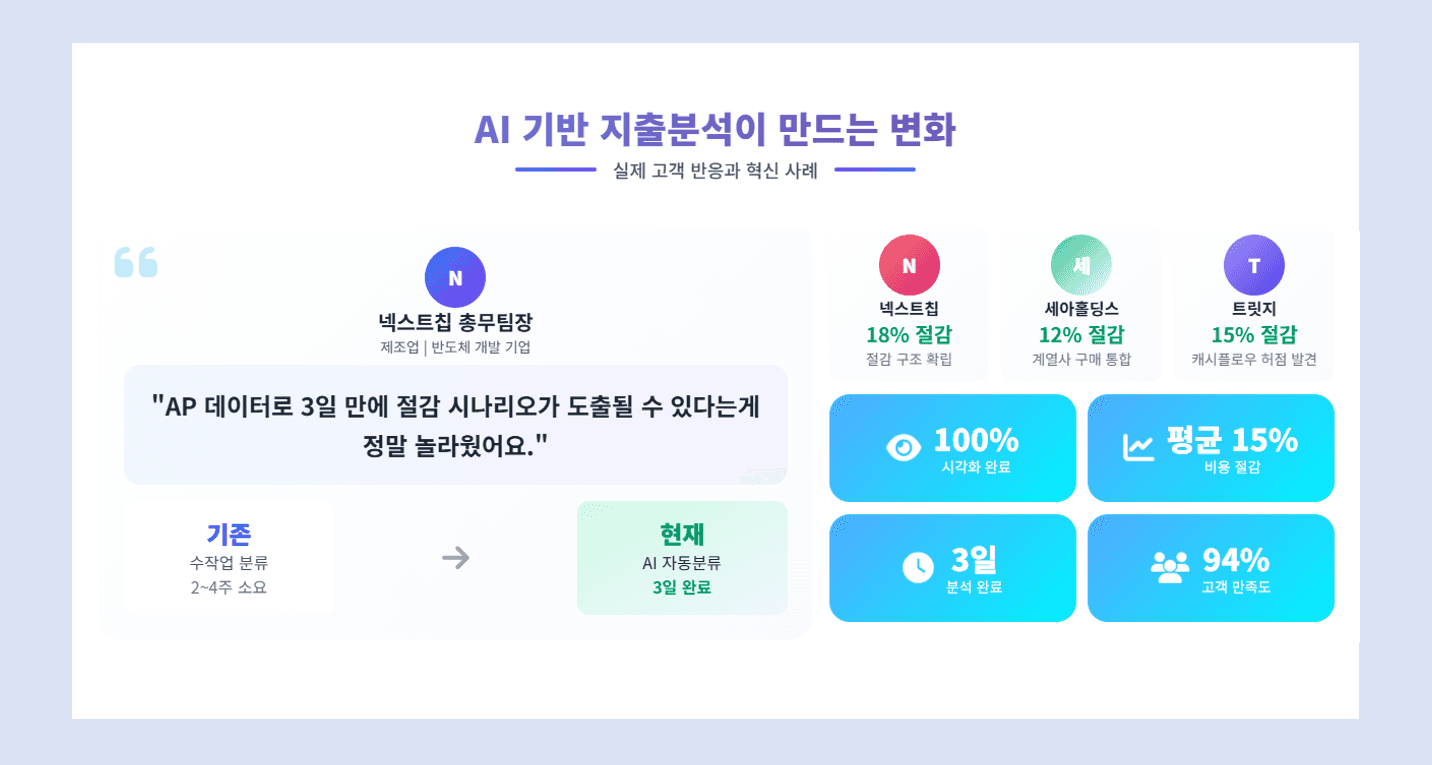Click the 평균 15% 비용 절감 tile
Image resolution: width=1432 pixels, height=765 pixels.
click(1211, 448)
